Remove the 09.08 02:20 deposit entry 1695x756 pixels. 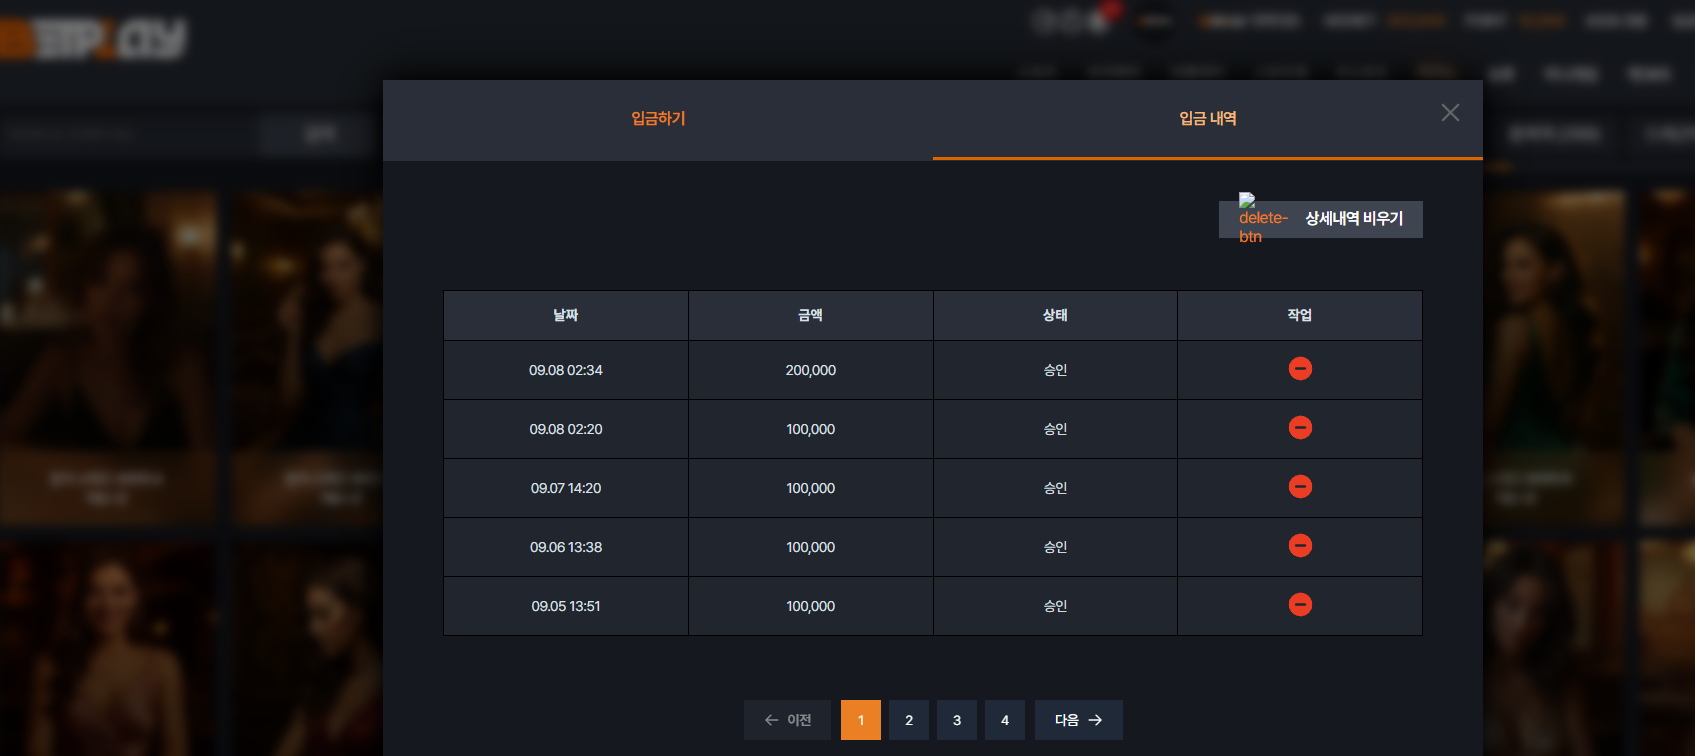tap(1300, 428)
